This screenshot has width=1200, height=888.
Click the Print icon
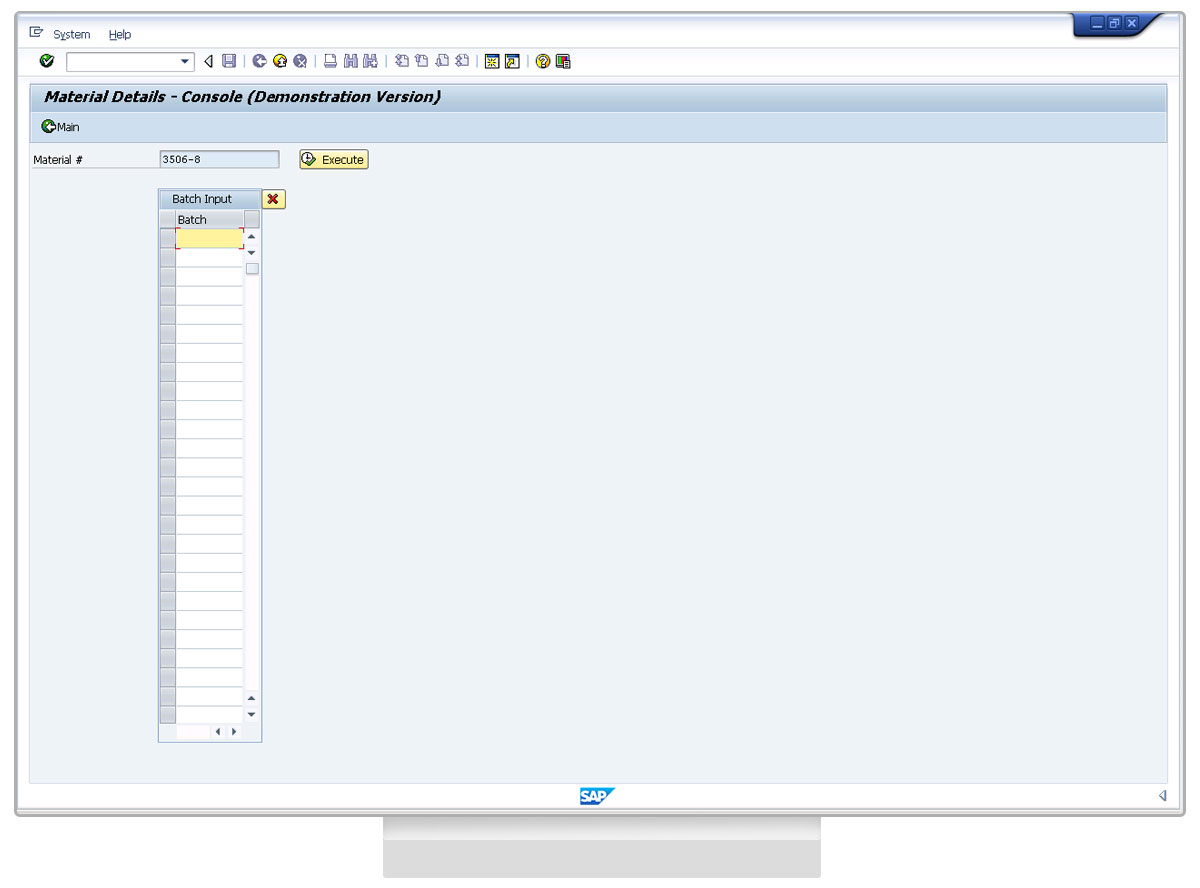pyautogui.click(x=330, y=62)
